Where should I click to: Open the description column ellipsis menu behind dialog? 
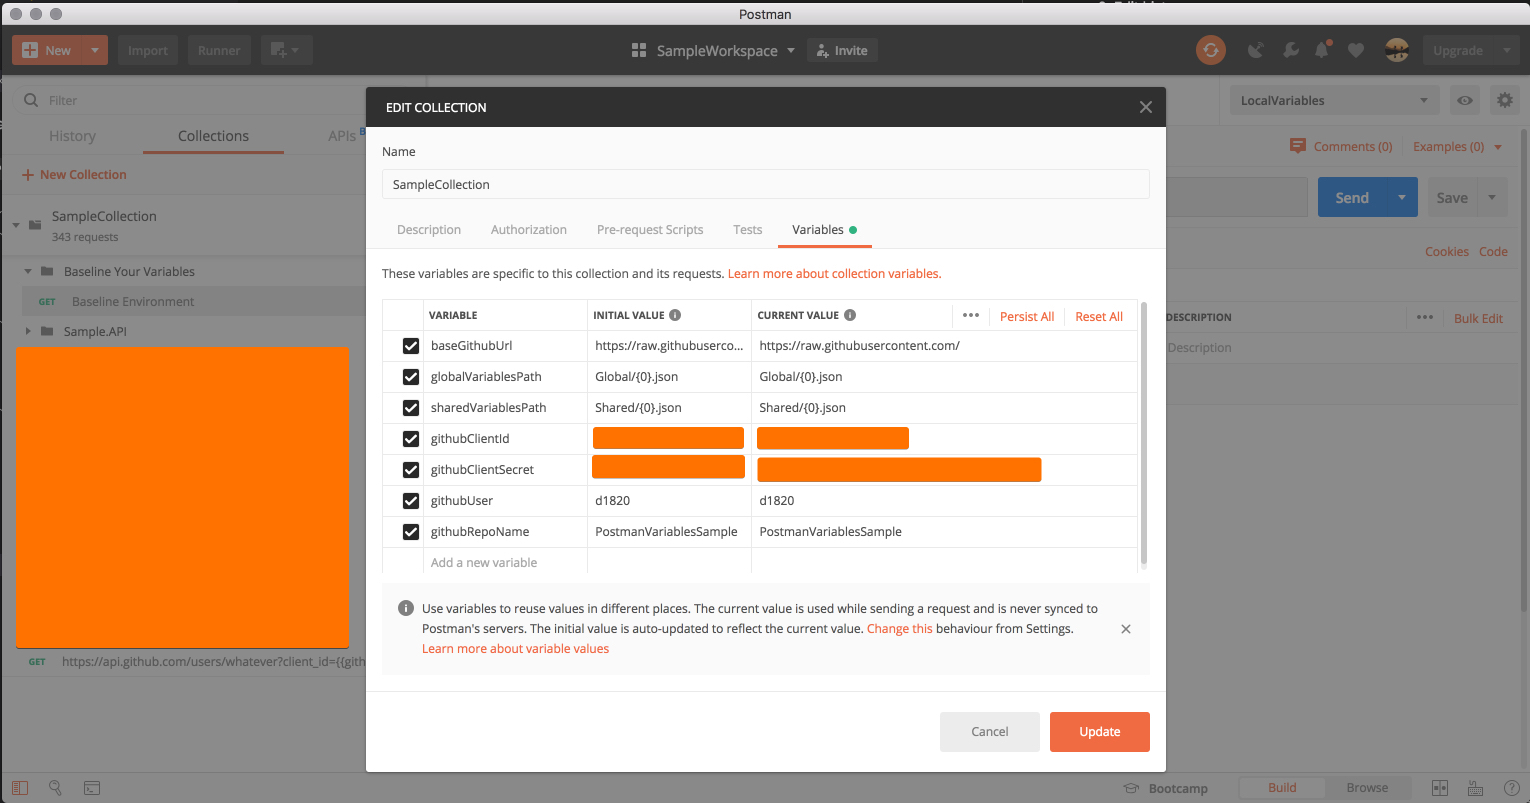pyautogui.click(x=1425, y=318)
